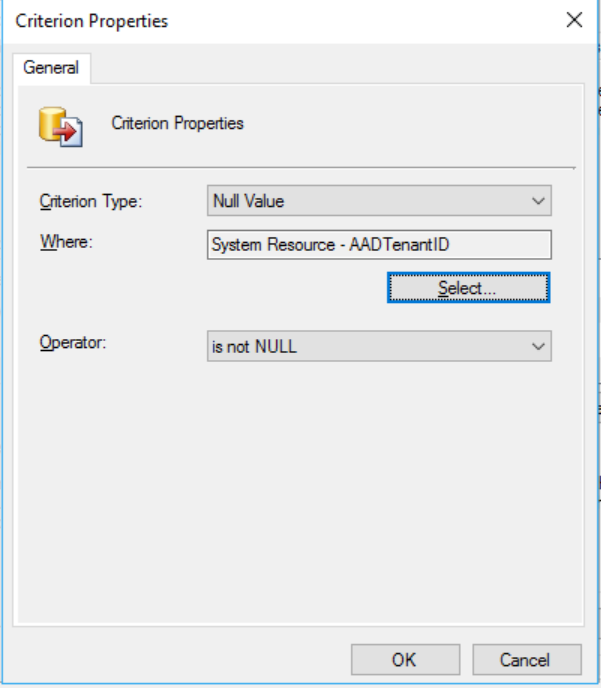Image resolution: width=601 pixels, height=688 pixels.
Task: Click the Criterion Properties heading beside the icon
Action: pyautogui.click(x=177, y=124)
